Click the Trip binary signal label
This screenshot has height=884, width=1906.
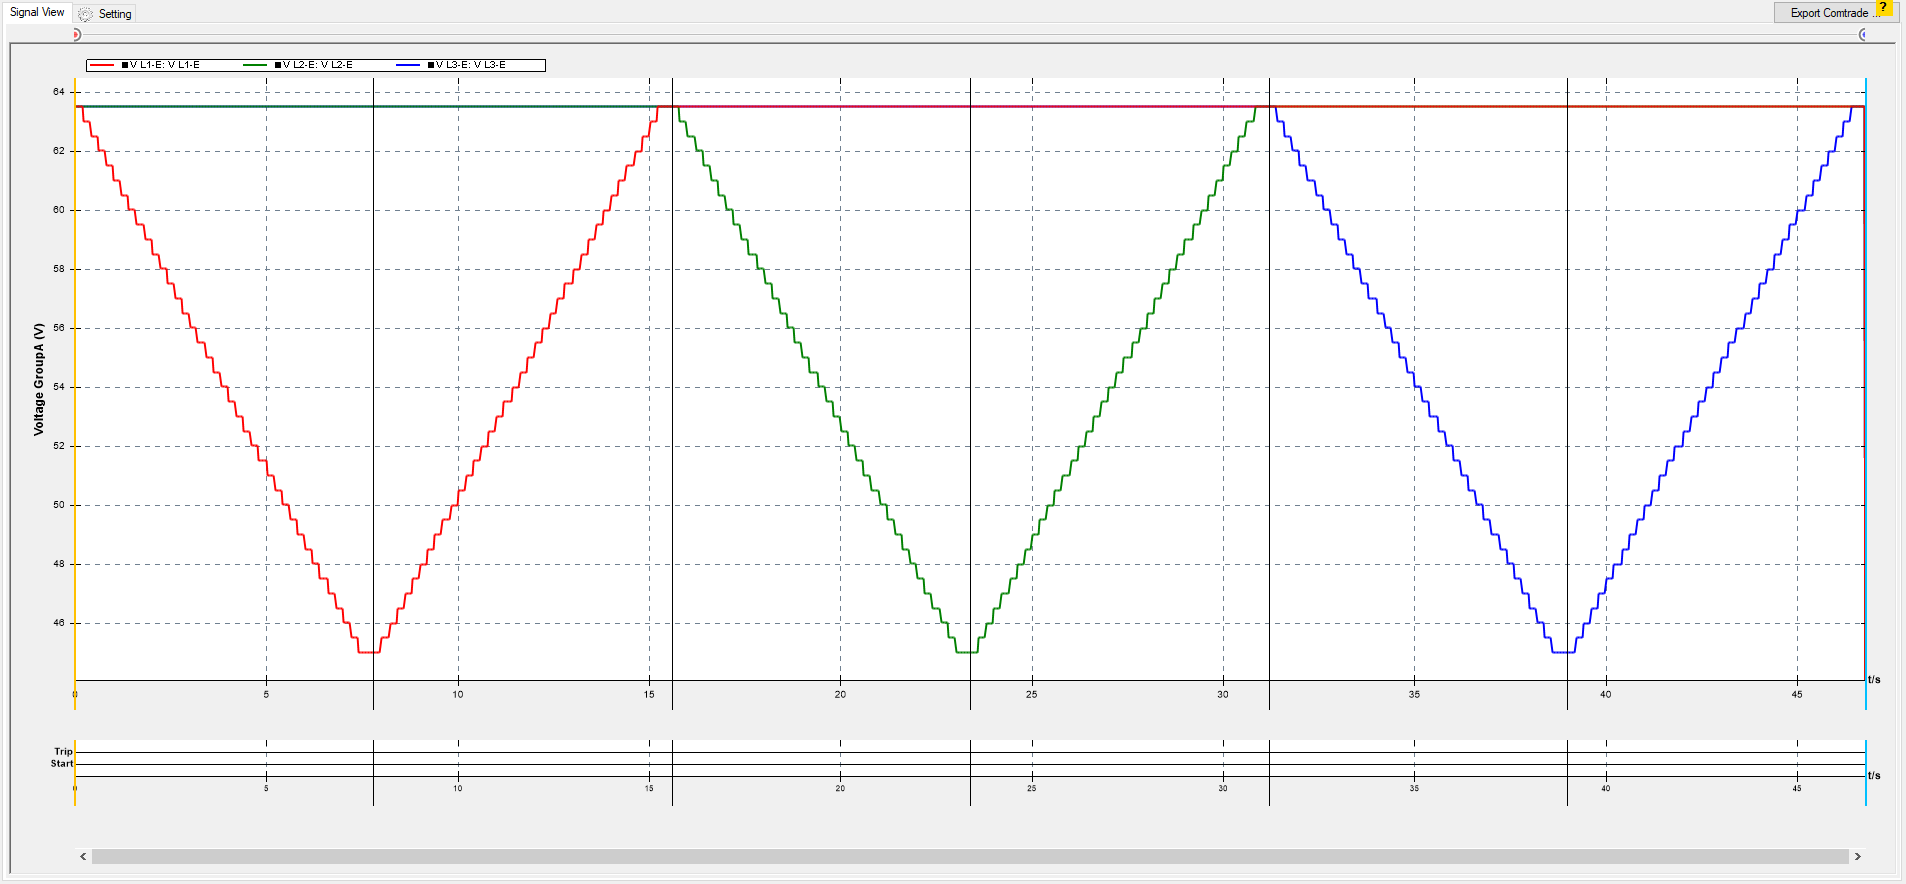(63, 752)
